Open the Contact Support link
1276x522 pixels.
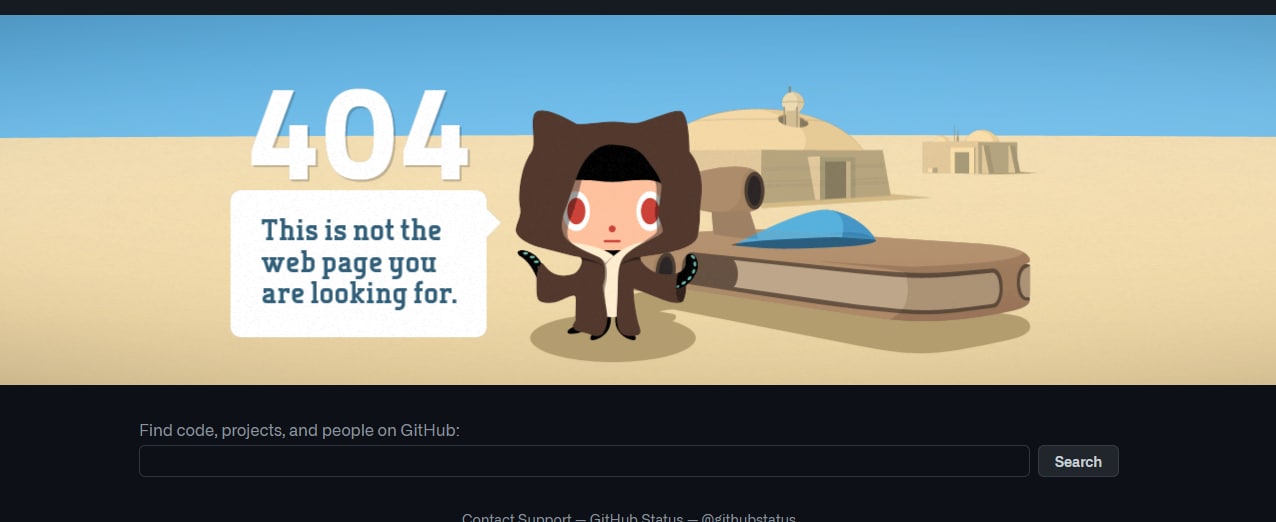(516, 517)
